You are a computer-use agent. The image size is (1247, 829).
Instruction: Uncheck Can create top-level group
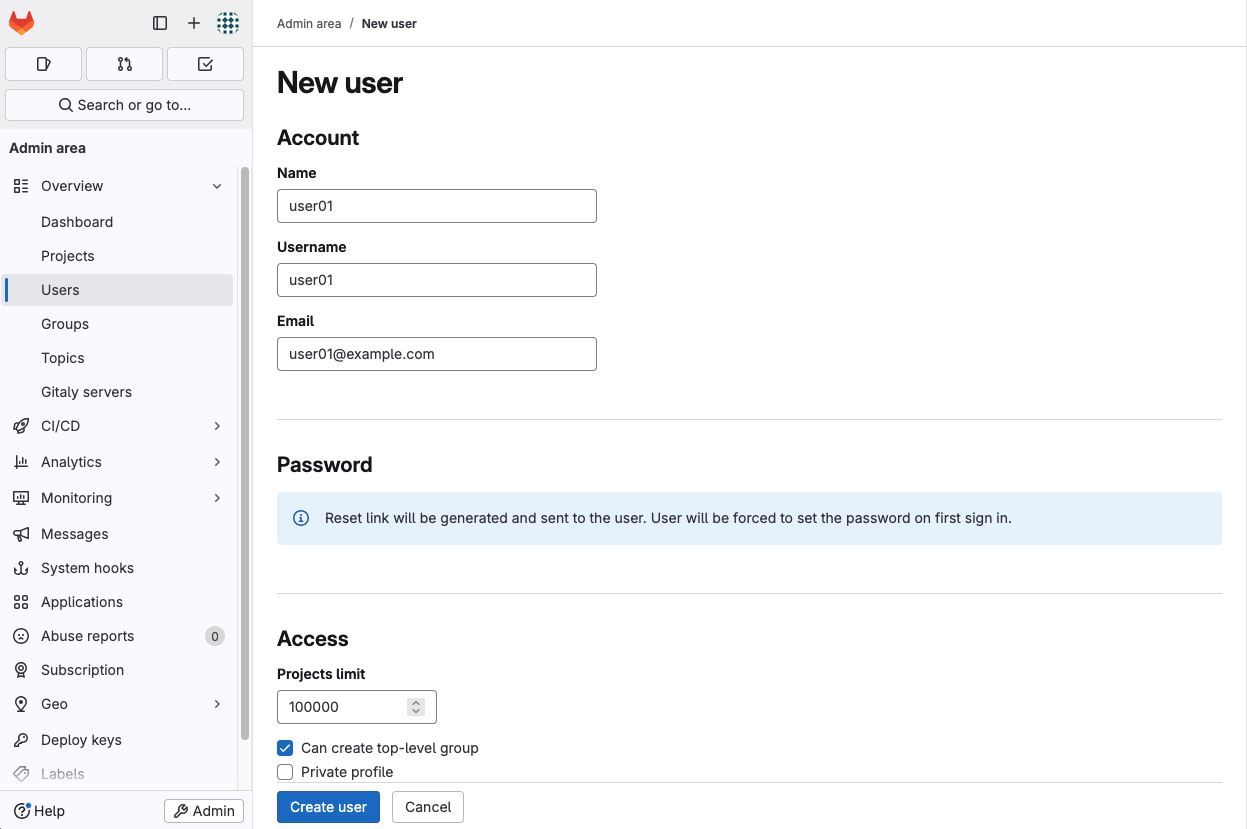point(285,748)
